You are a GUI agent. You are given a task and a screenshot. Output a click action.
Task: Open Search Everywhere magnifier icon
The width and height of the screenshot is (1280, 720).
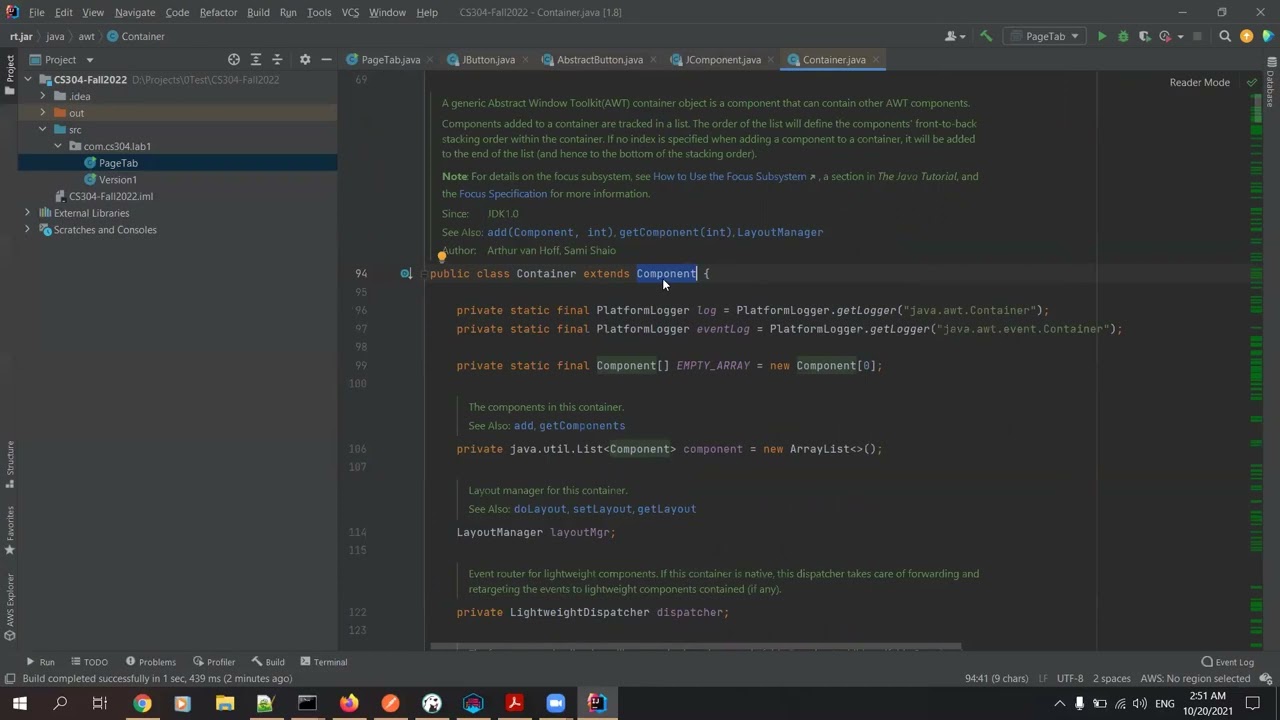point(1225,37)
